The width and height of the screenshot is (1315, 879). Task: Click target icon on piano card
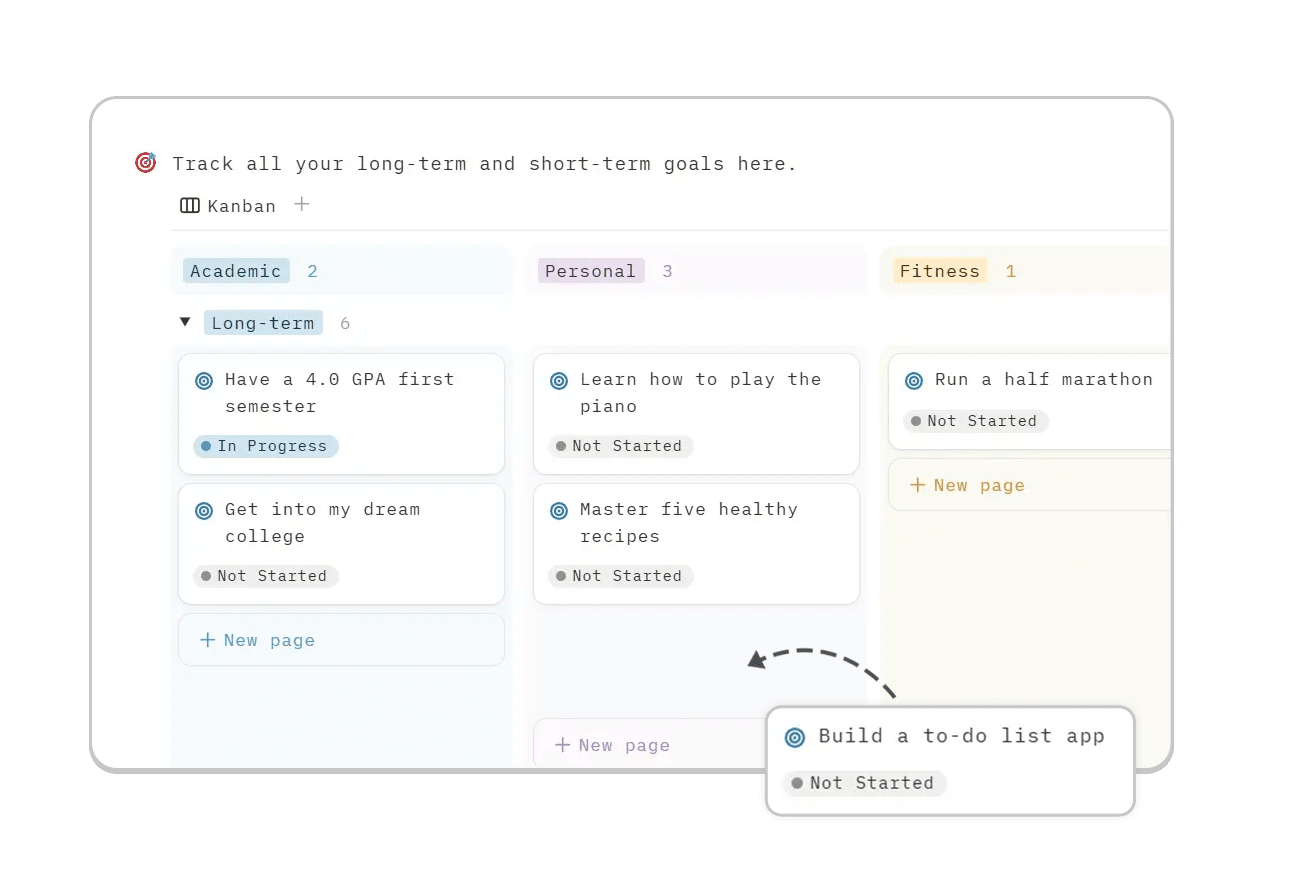coord(559,381)
